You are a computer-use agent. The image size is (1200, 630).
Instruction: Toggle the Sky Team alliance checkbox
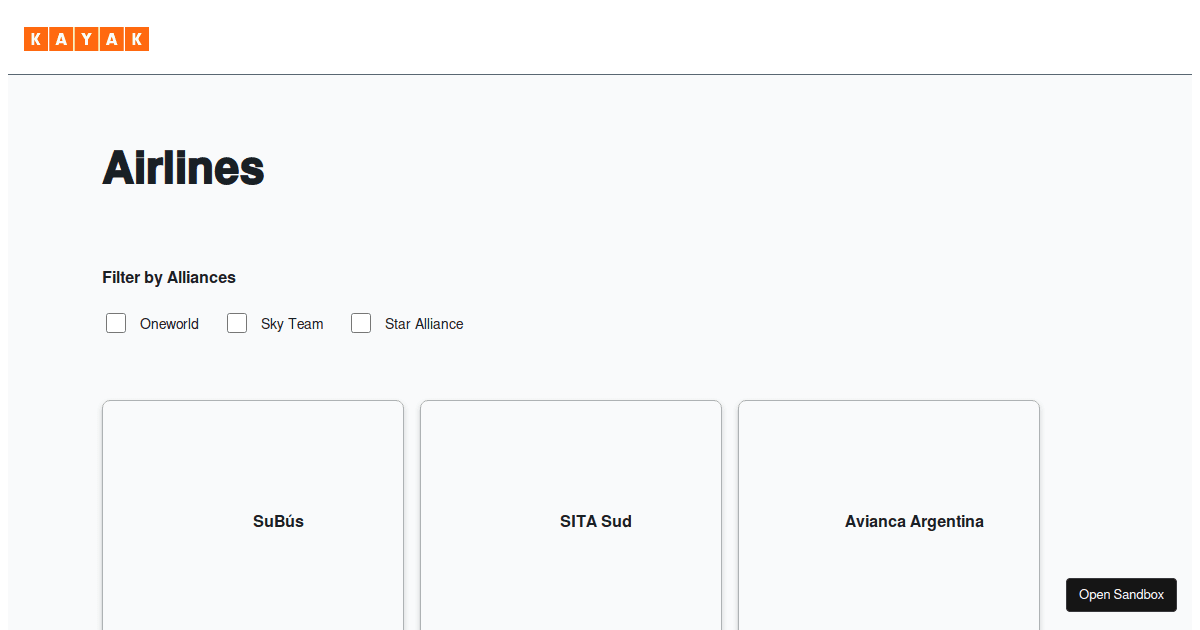237,323
